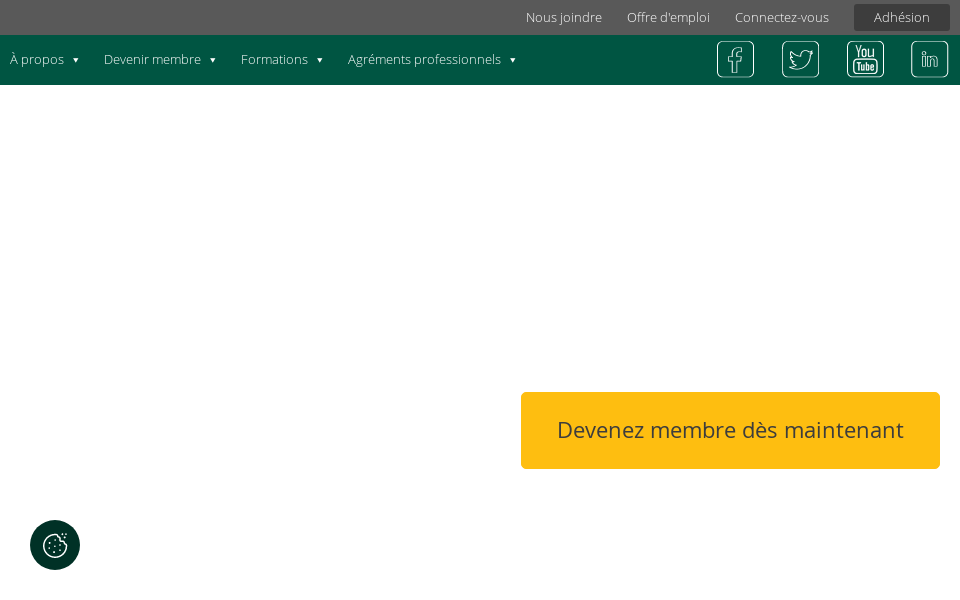
Task: Click the Adhésion button at top right
Action: click(x=901, y=17)
